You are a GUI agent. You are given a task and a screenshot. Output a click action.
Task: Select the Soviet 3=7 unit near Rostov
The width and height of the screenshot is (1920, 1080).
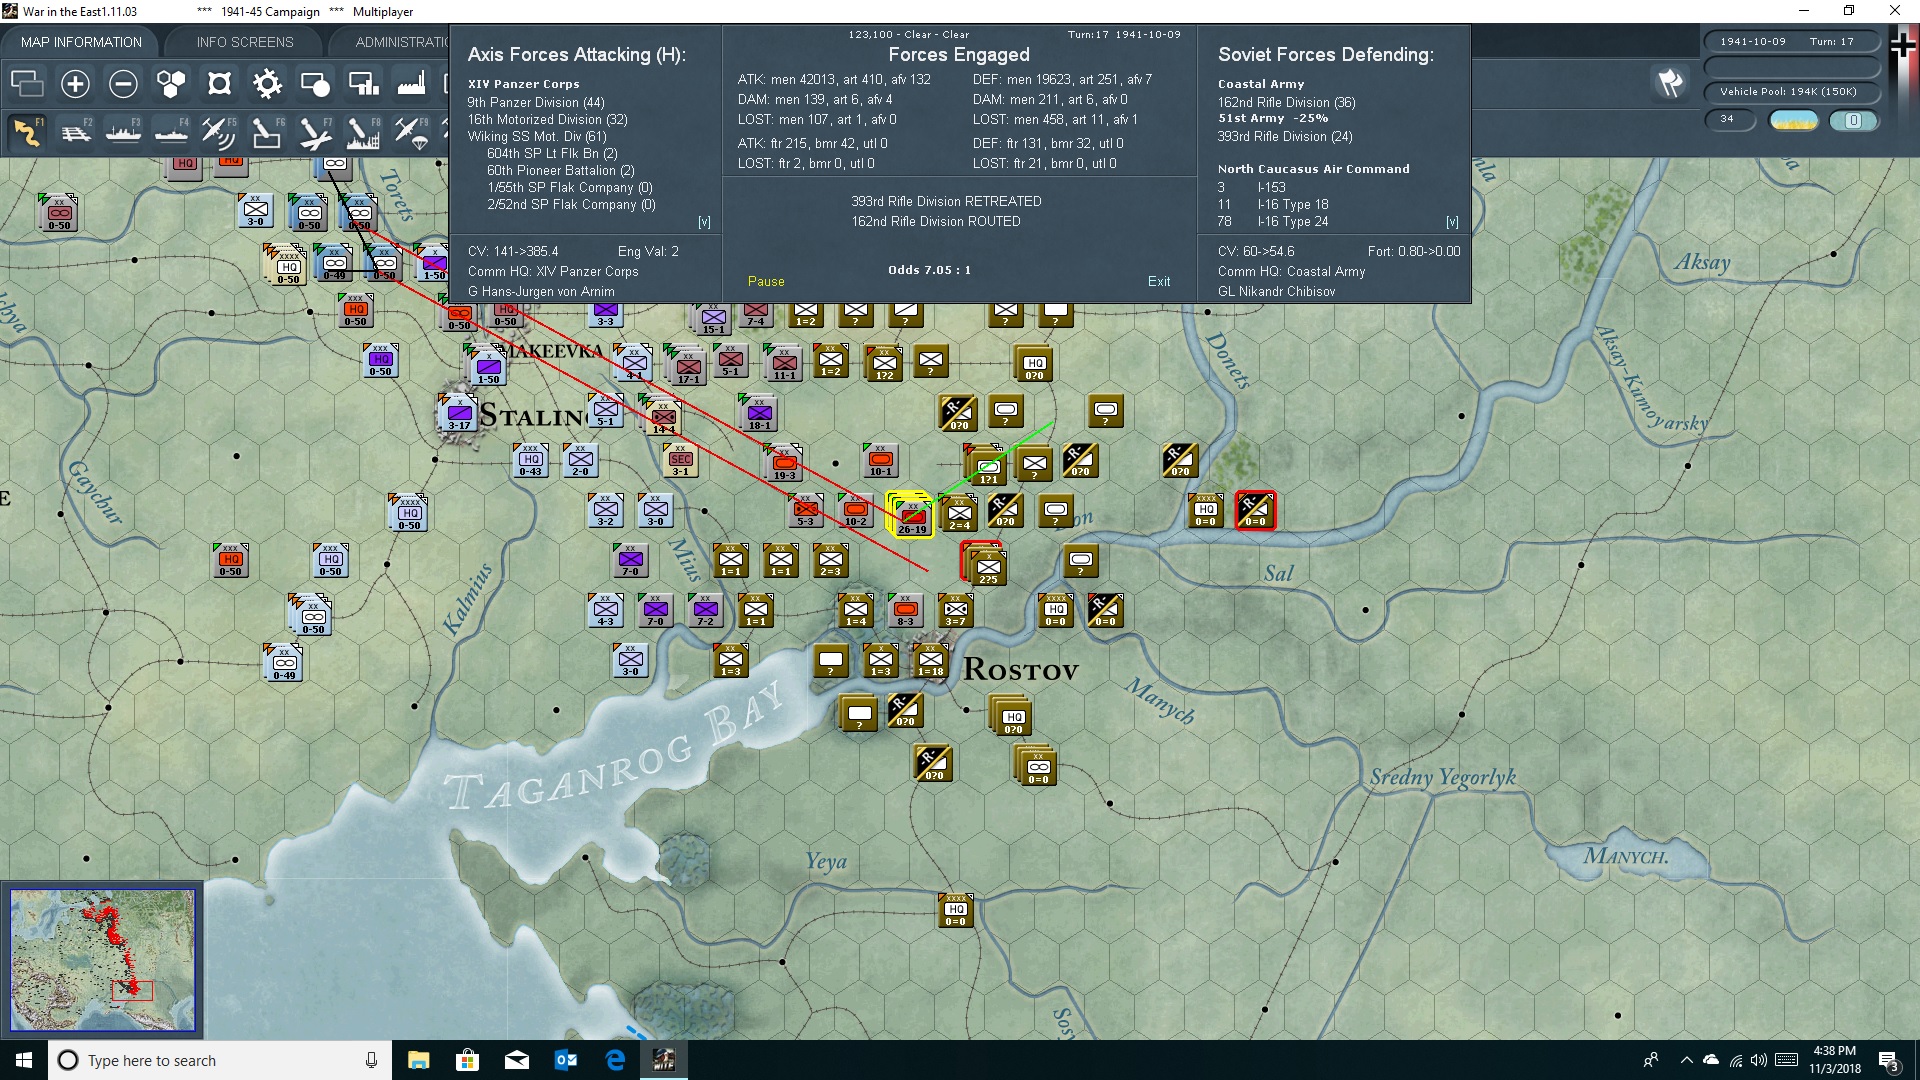956,610
